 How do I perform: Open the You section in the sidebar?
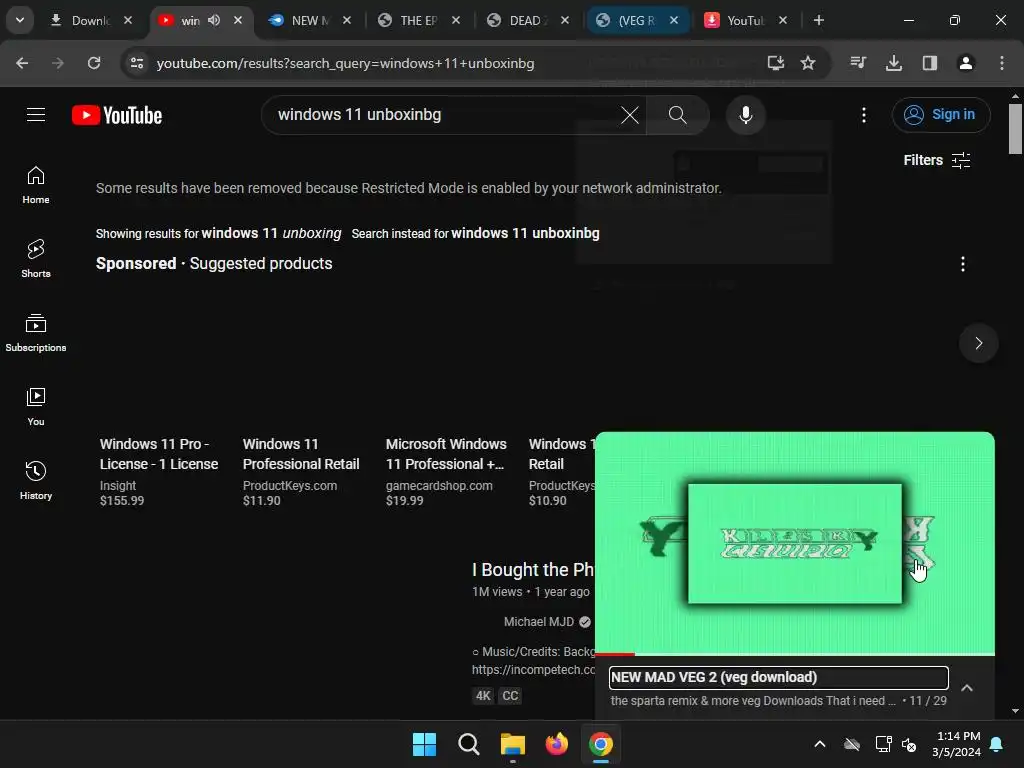[x=36, y=407]
